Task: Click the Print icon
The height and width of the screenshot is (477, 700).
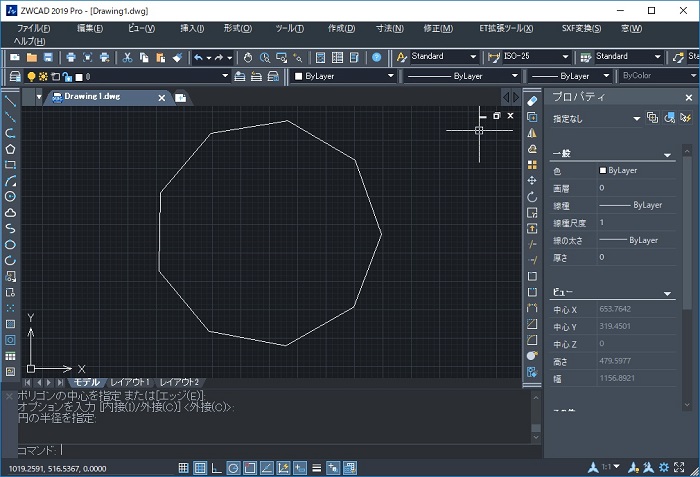Action: pyautogui.click(x=71, y=58)
